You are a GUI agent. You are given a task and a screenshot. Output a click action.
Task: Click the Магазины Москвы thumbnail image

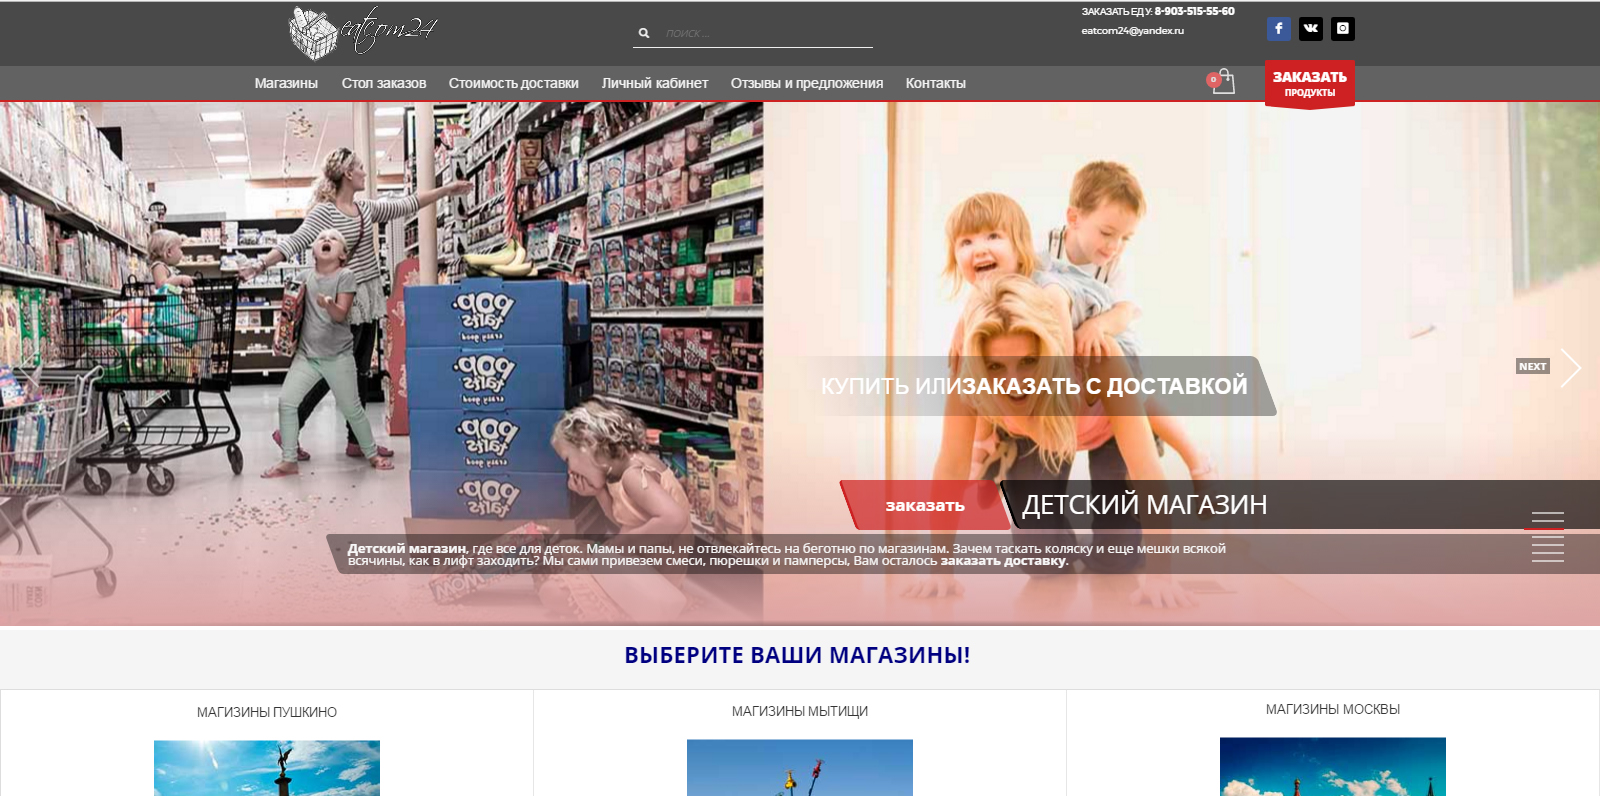(x=1332, y=767)
